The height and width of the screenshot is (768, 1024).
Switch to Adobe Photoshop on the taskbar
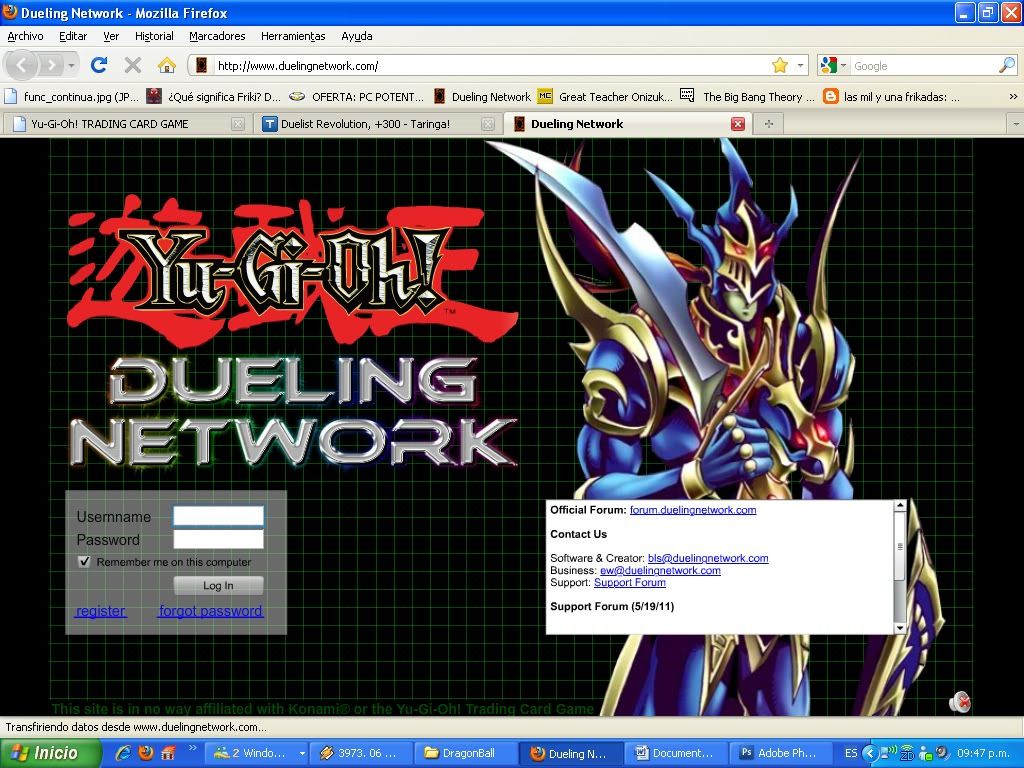(x=782, y=753)
